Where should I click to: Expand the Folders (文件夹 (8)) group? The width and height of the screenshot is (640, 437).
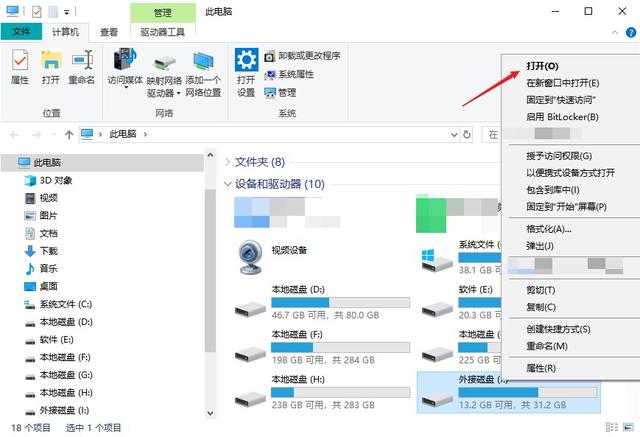coord(228,162)
